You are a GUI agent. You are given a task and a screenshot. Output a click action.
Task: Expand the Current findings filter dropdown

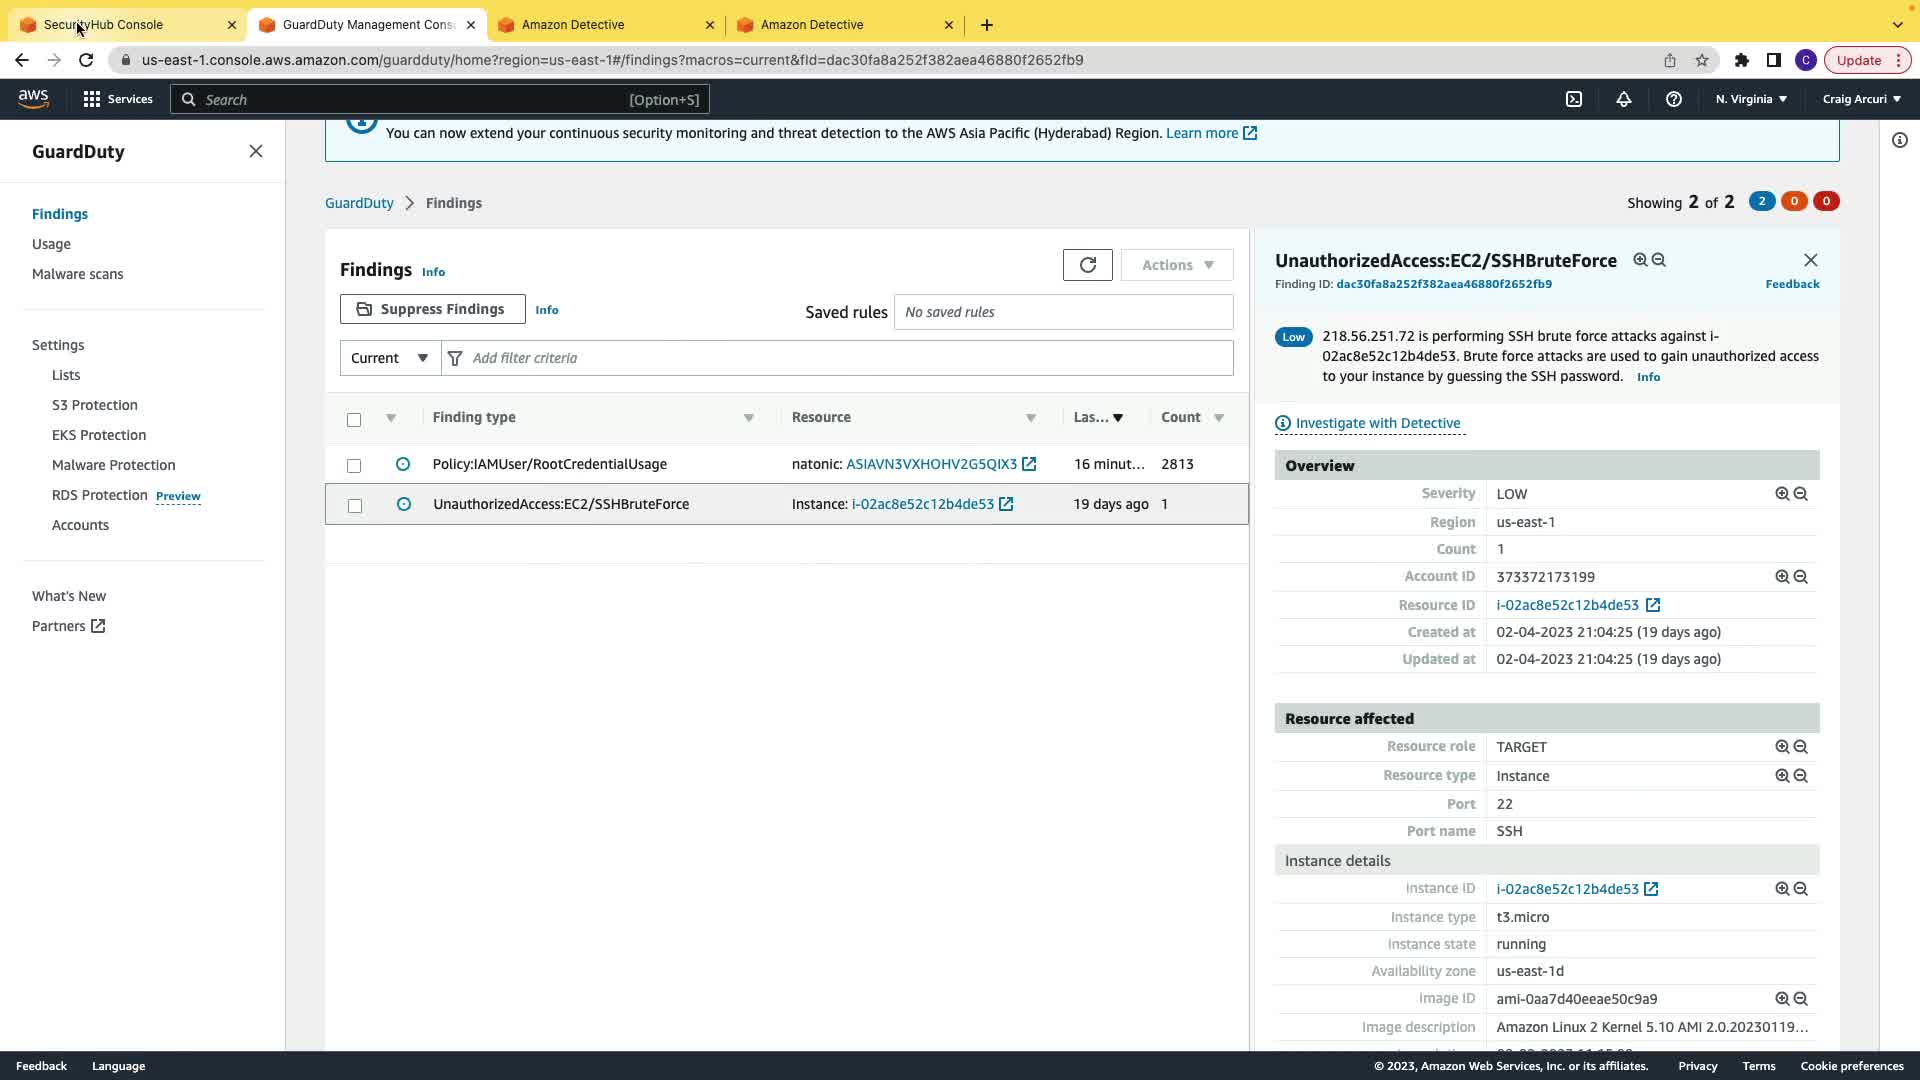click(x=390, y=358)
